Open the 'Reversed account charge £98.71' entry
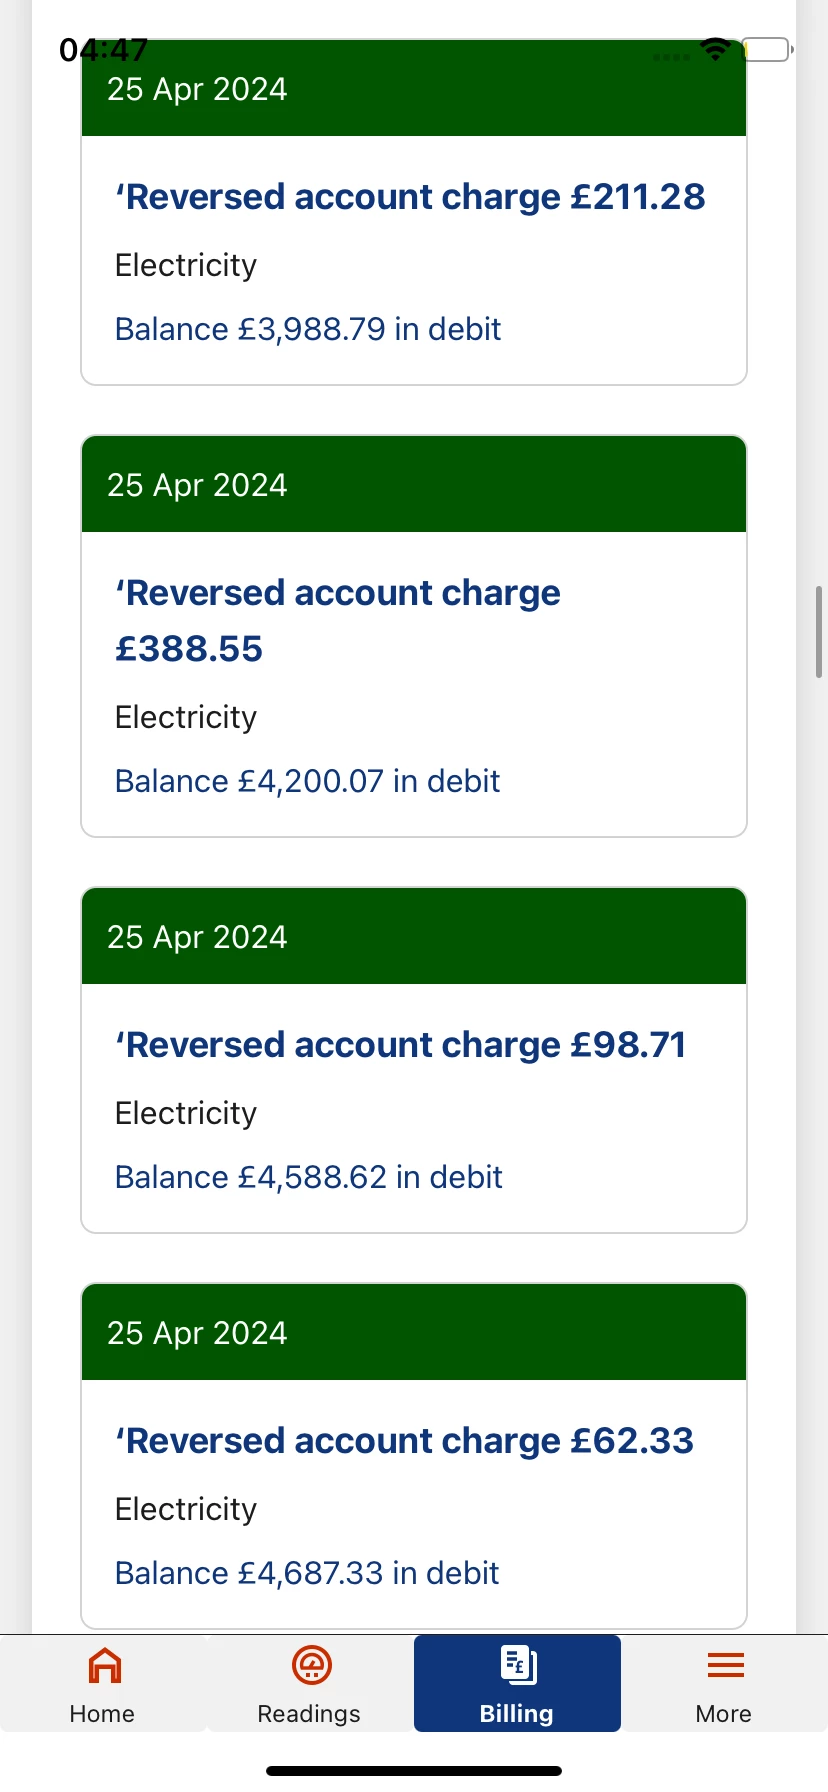828x1792 pixels. pyautogui.click(x=401, y=1045)
